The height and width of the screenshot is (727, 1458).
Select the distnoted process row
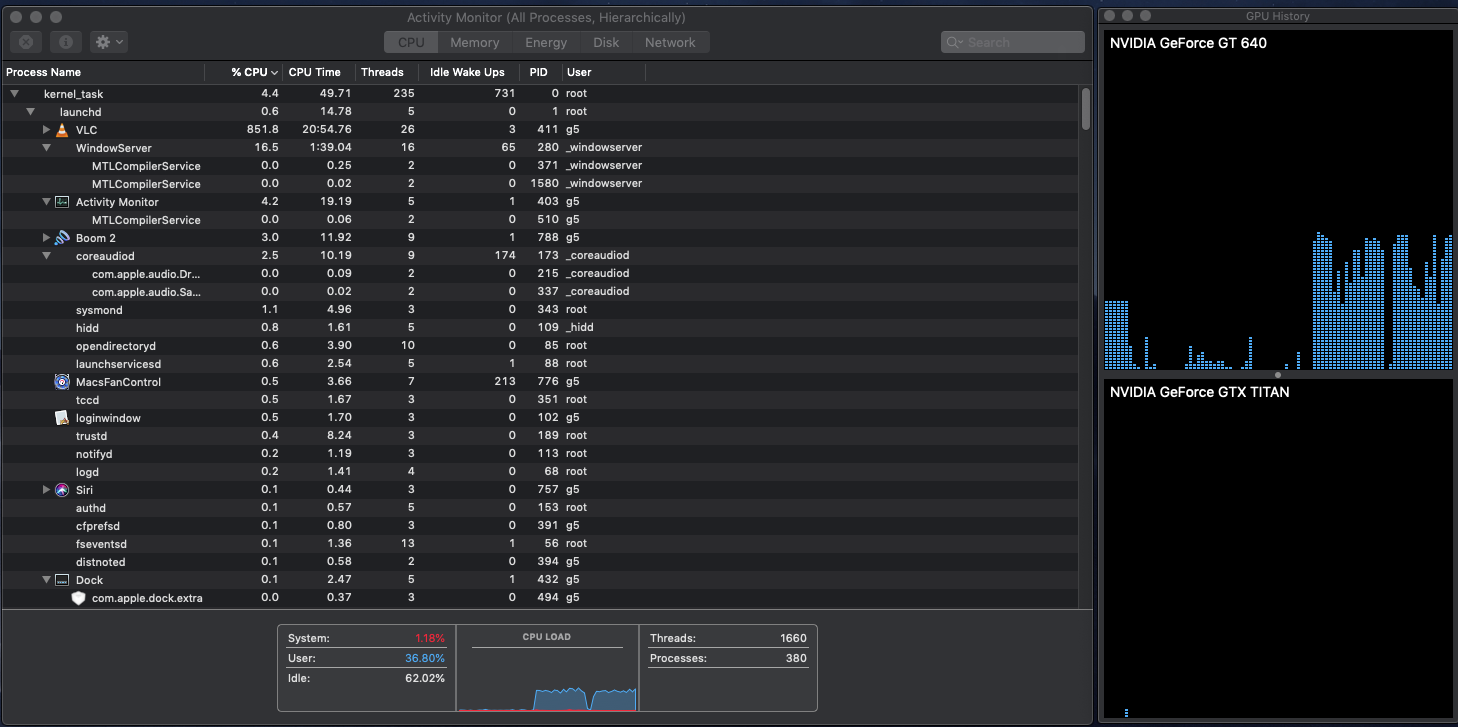point(540,562)
